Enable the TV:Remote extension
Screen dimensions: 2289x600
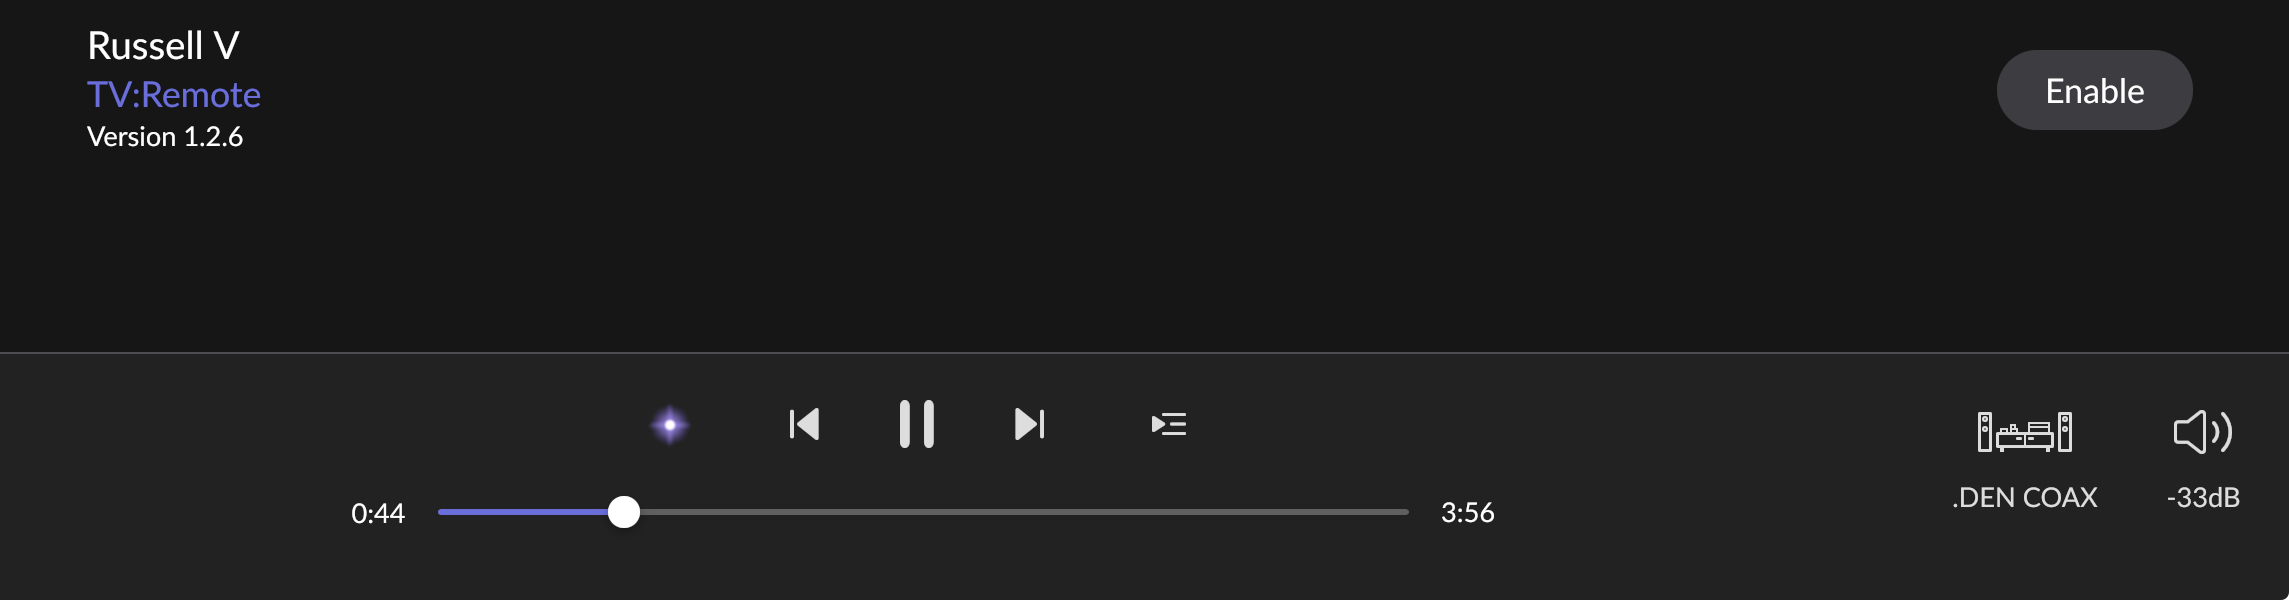coord(2094,90)
